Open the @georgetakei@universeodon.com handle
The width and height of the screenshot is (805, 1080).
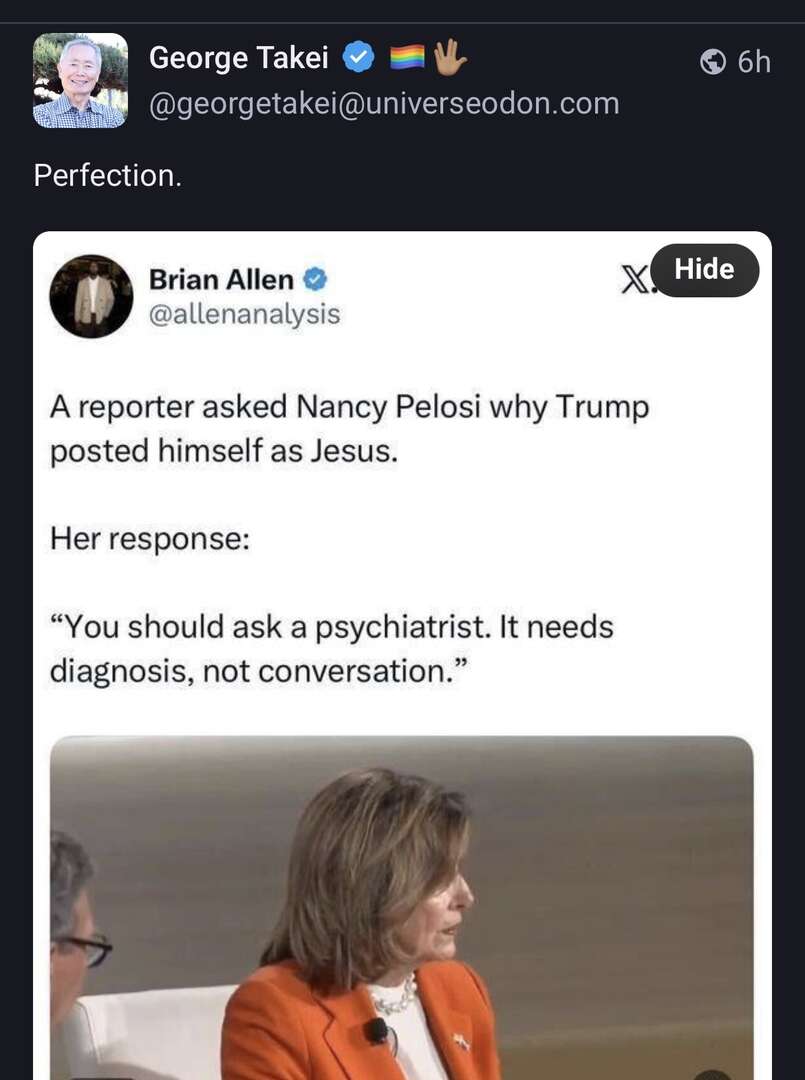(383, 104)
